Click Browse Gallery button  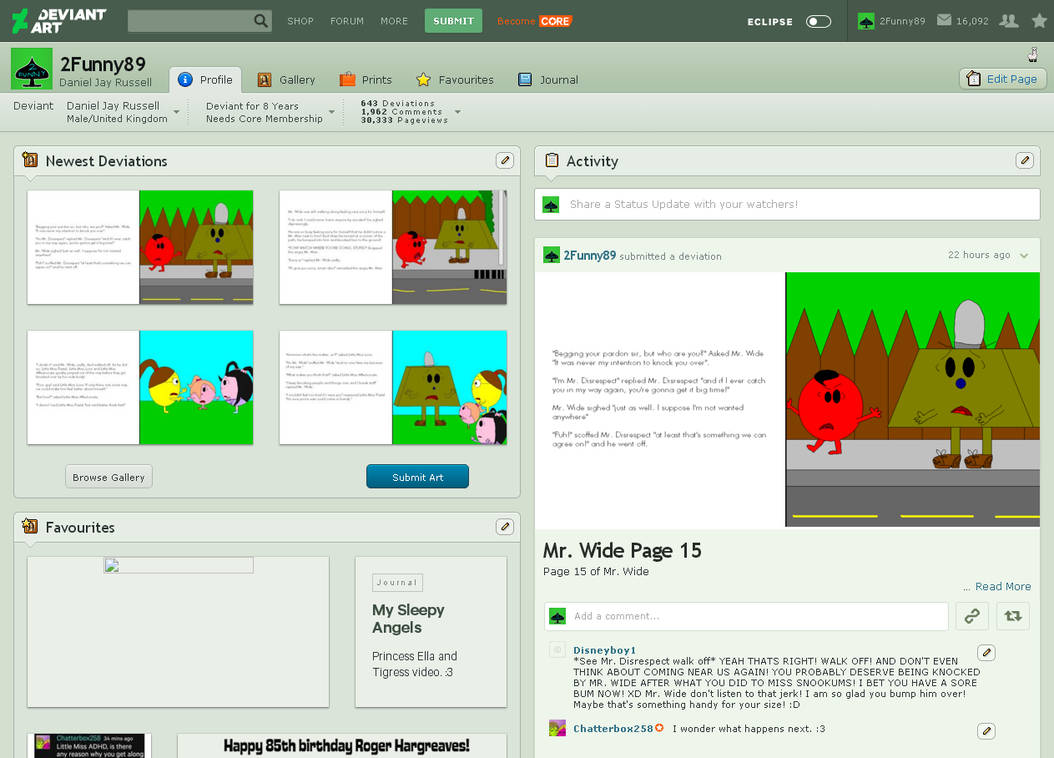click(x=109, y=476)
